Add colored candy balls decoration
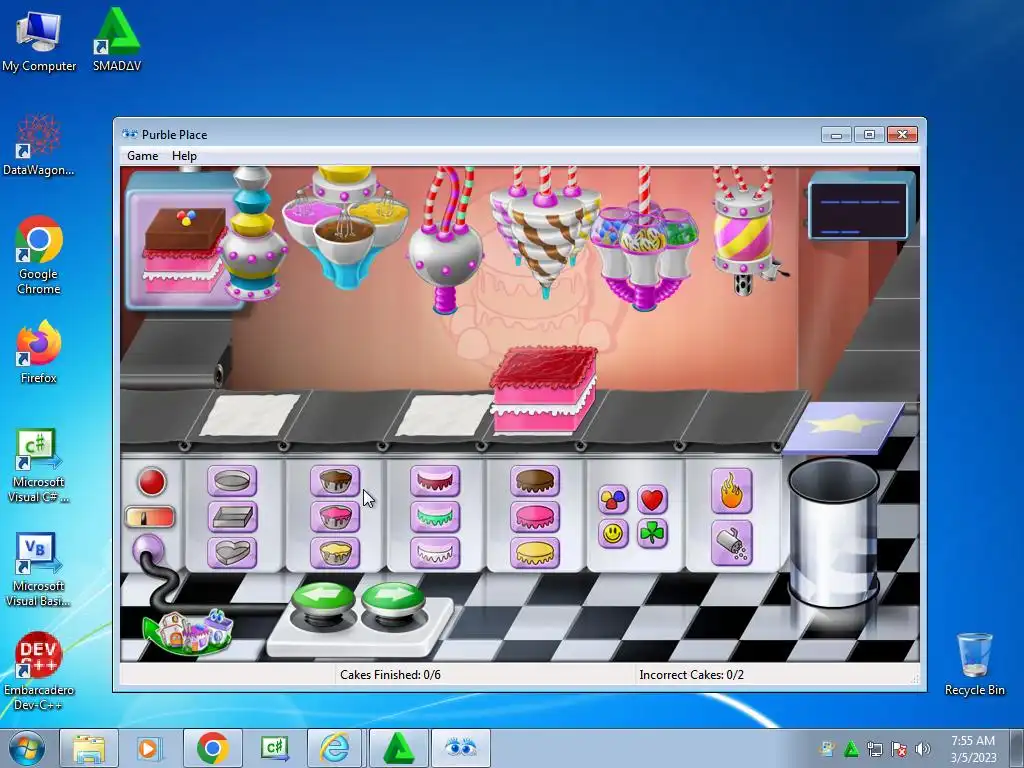 coord(613,500)
